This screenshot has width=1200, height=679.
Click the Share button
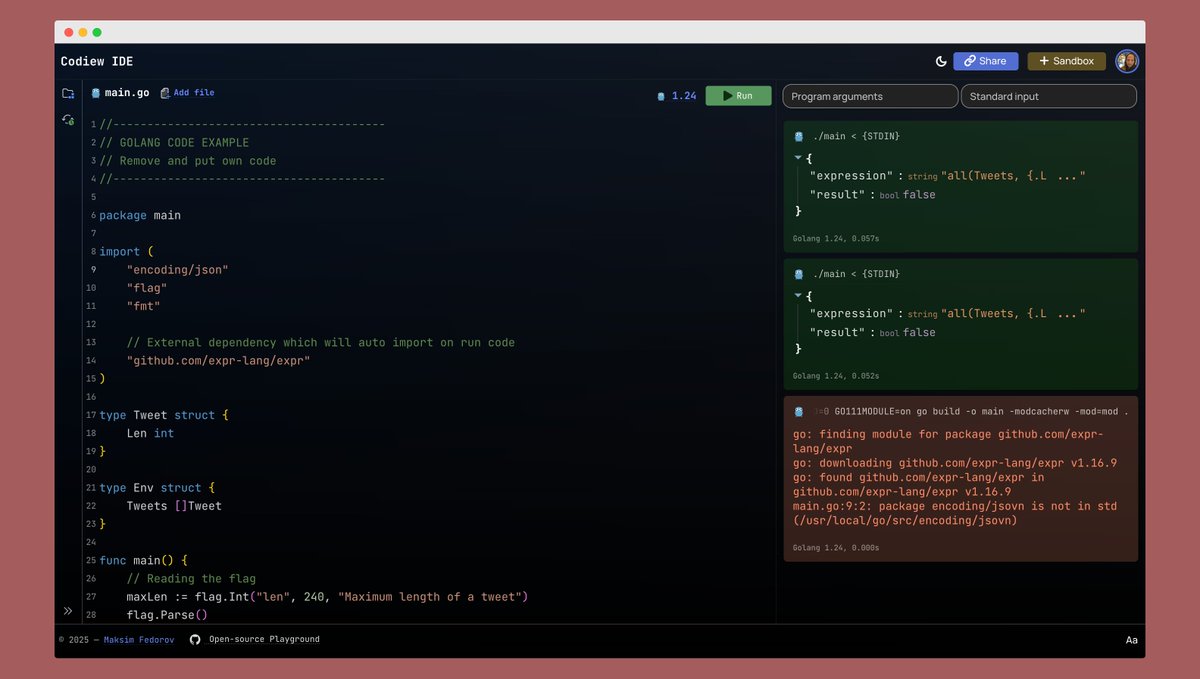point(986,61)
